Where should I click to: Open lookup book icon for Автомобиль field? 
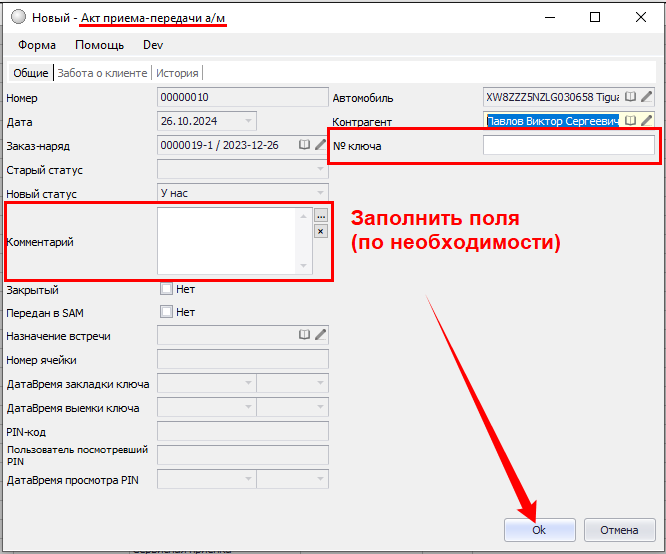[630, 97]
